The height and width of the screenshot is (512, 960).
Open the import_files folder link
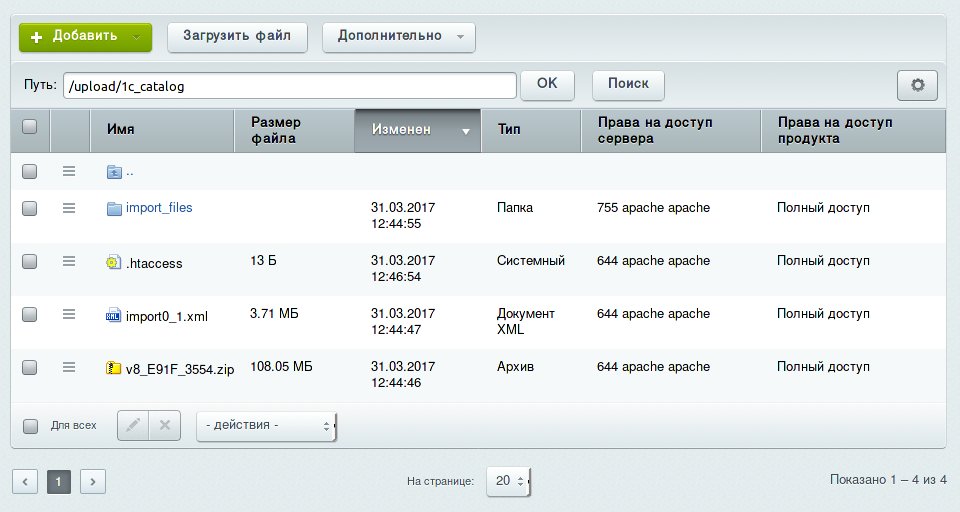[x=159, y=208]
